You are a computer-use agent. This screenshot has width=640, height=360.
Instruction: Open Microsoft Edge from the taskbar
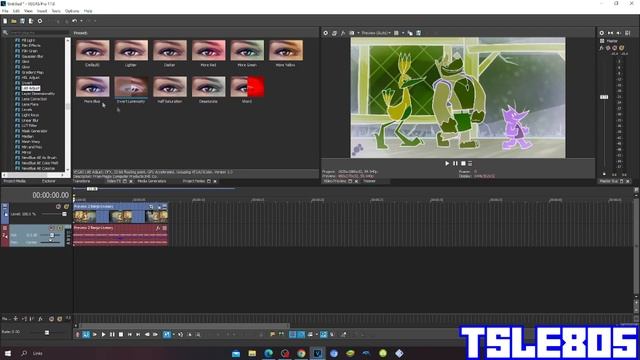point(268,353)
